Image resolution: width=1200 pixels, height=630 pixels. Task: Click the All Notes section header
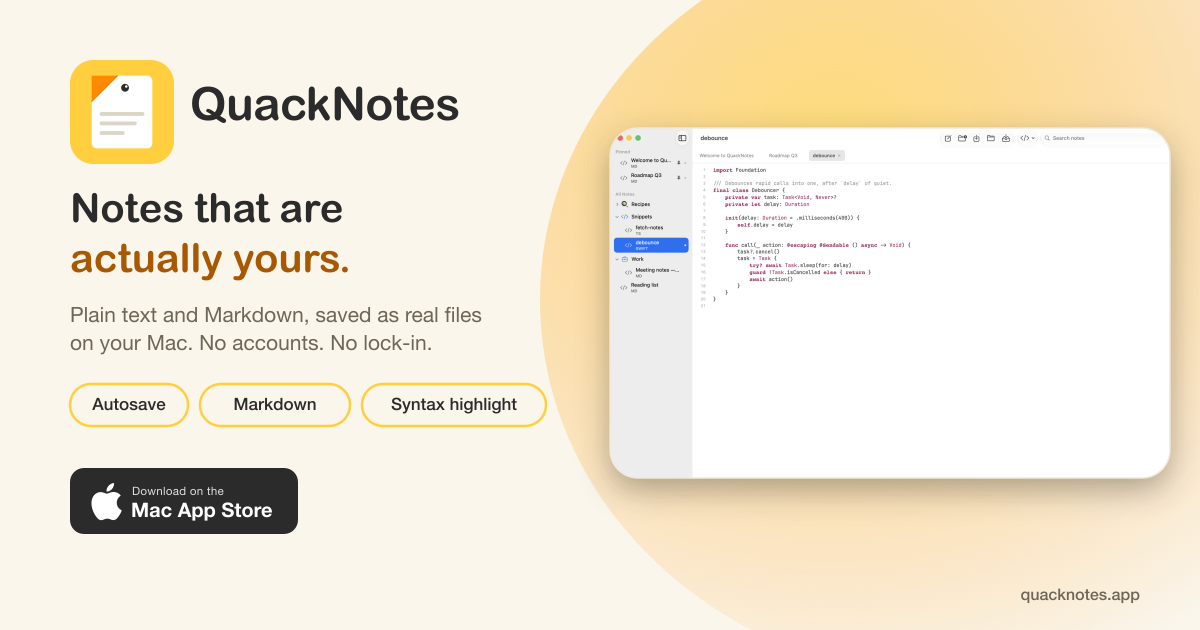(625, 194)
